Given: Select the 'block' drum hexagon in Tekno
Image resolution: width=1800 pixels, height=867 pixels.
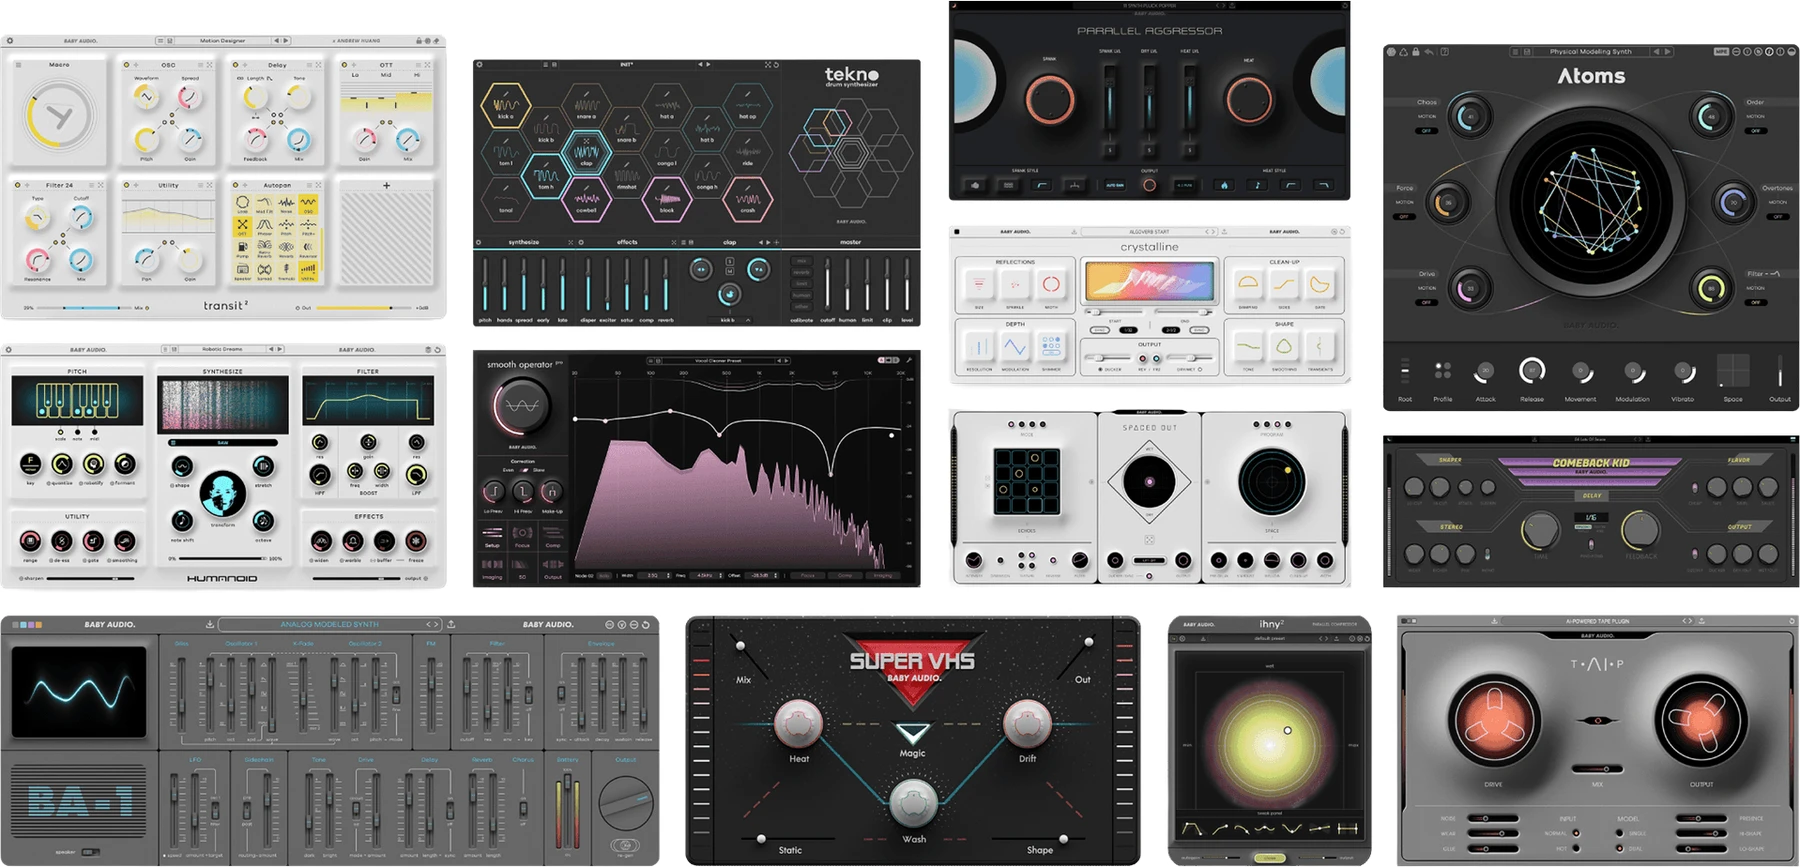Looking at the screenshot, I should point(666,199).
